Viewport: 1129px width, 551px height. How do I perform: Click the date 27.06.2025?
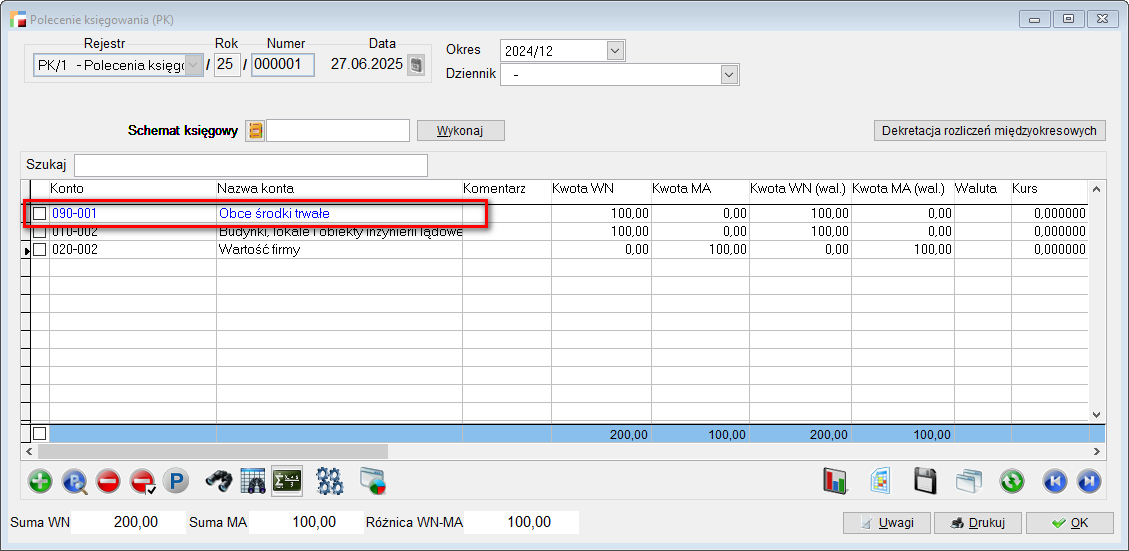click(x=366, y=64)
